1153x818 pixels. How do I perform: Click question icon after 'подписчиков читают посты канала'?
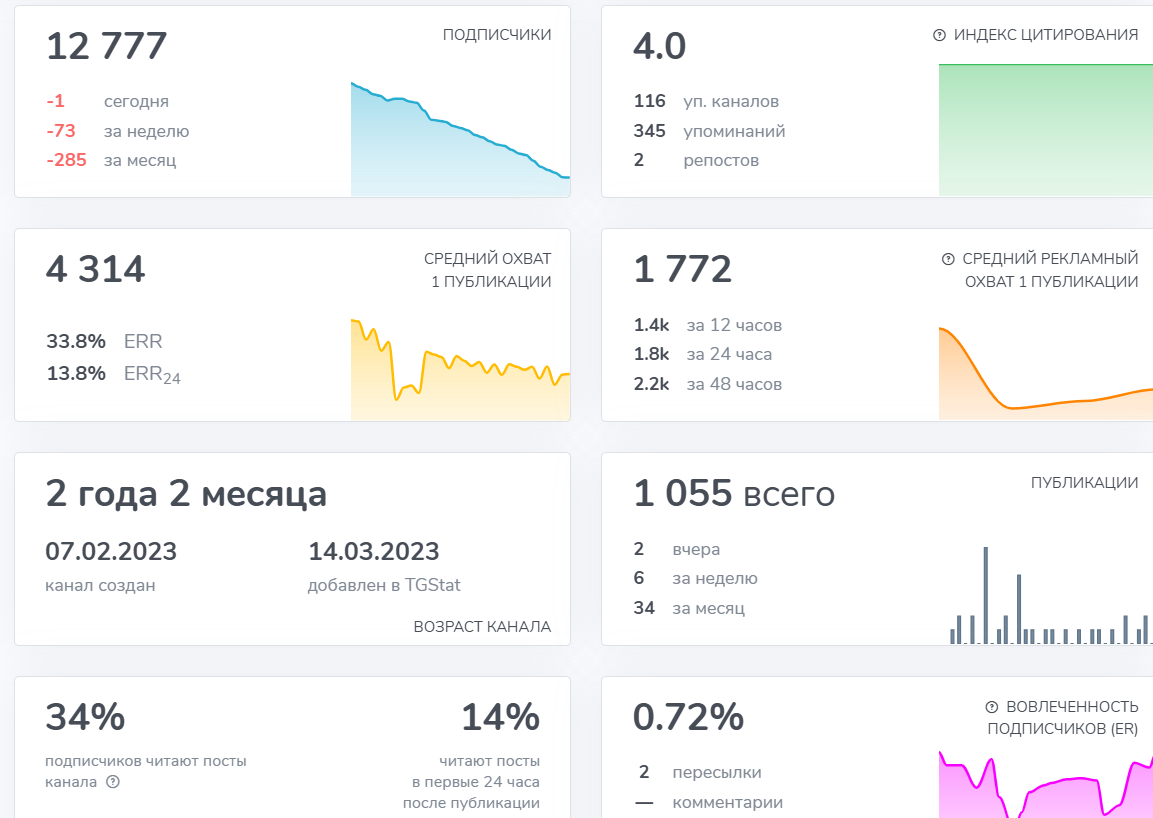tap(113, 782)
